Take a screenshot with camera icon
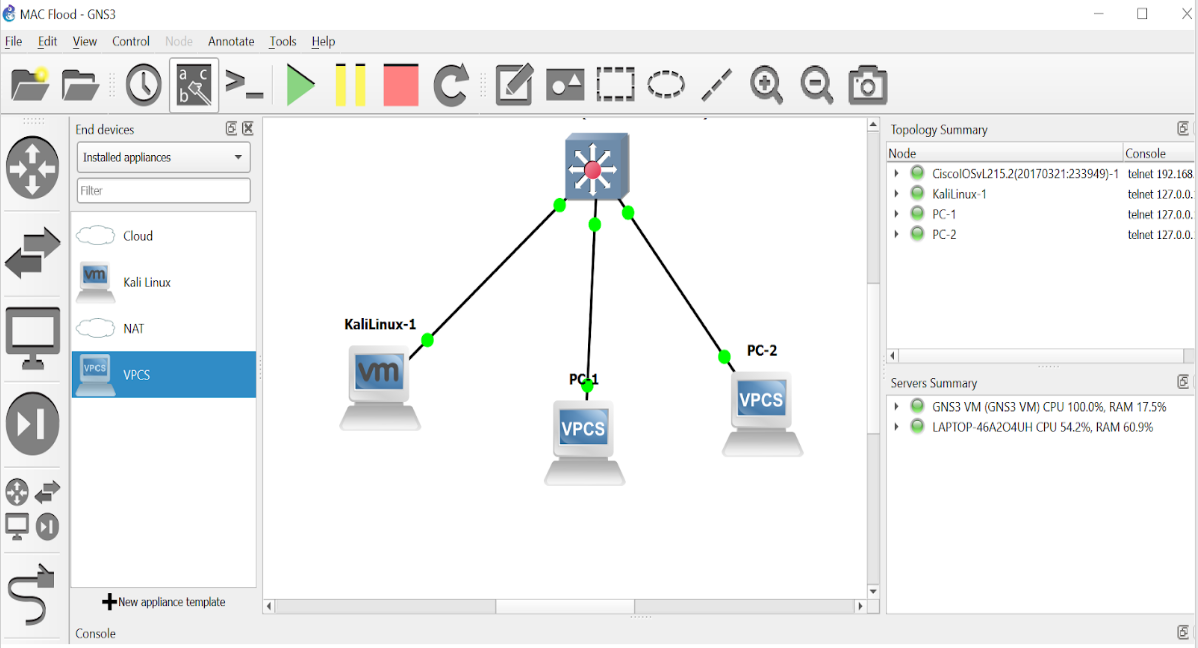1198x648 pixels. (x=867, y=85)
